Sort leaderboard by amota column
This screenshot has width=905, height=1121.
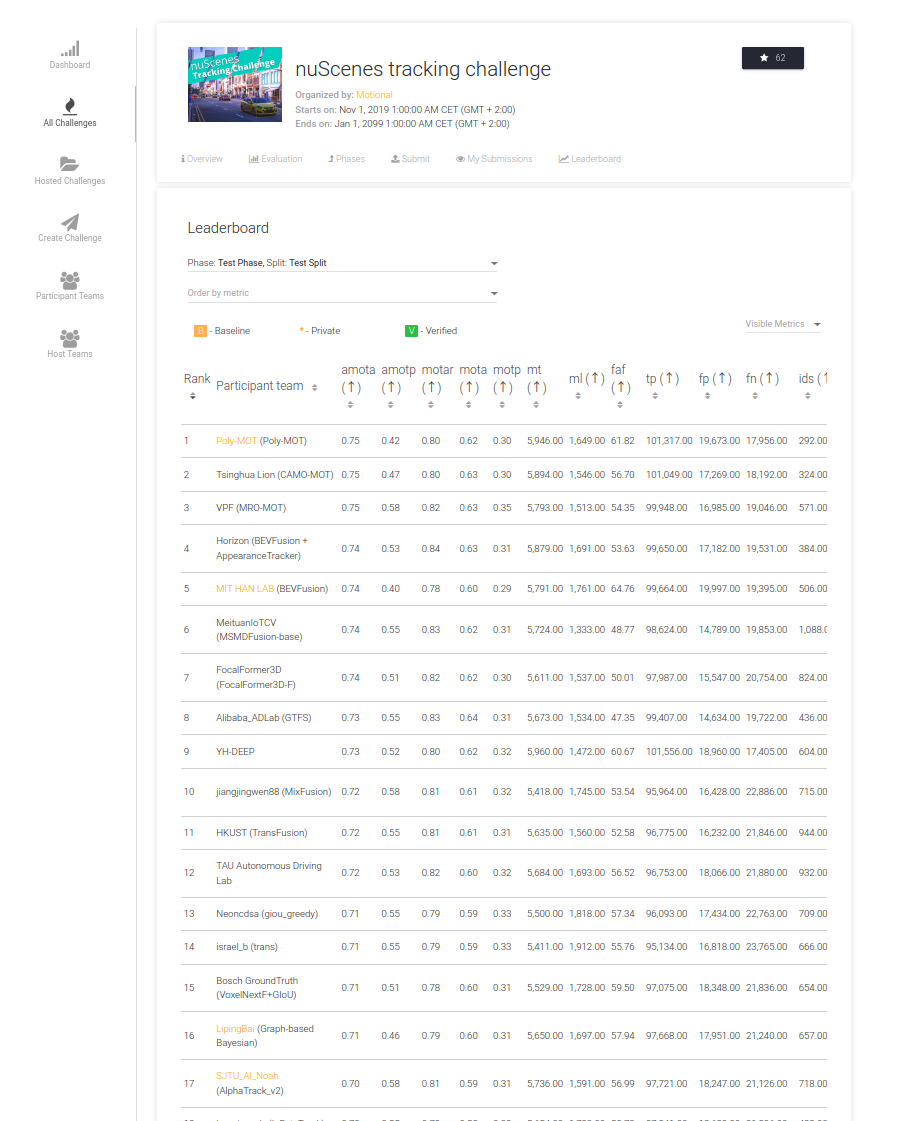[x=350, y=405]
